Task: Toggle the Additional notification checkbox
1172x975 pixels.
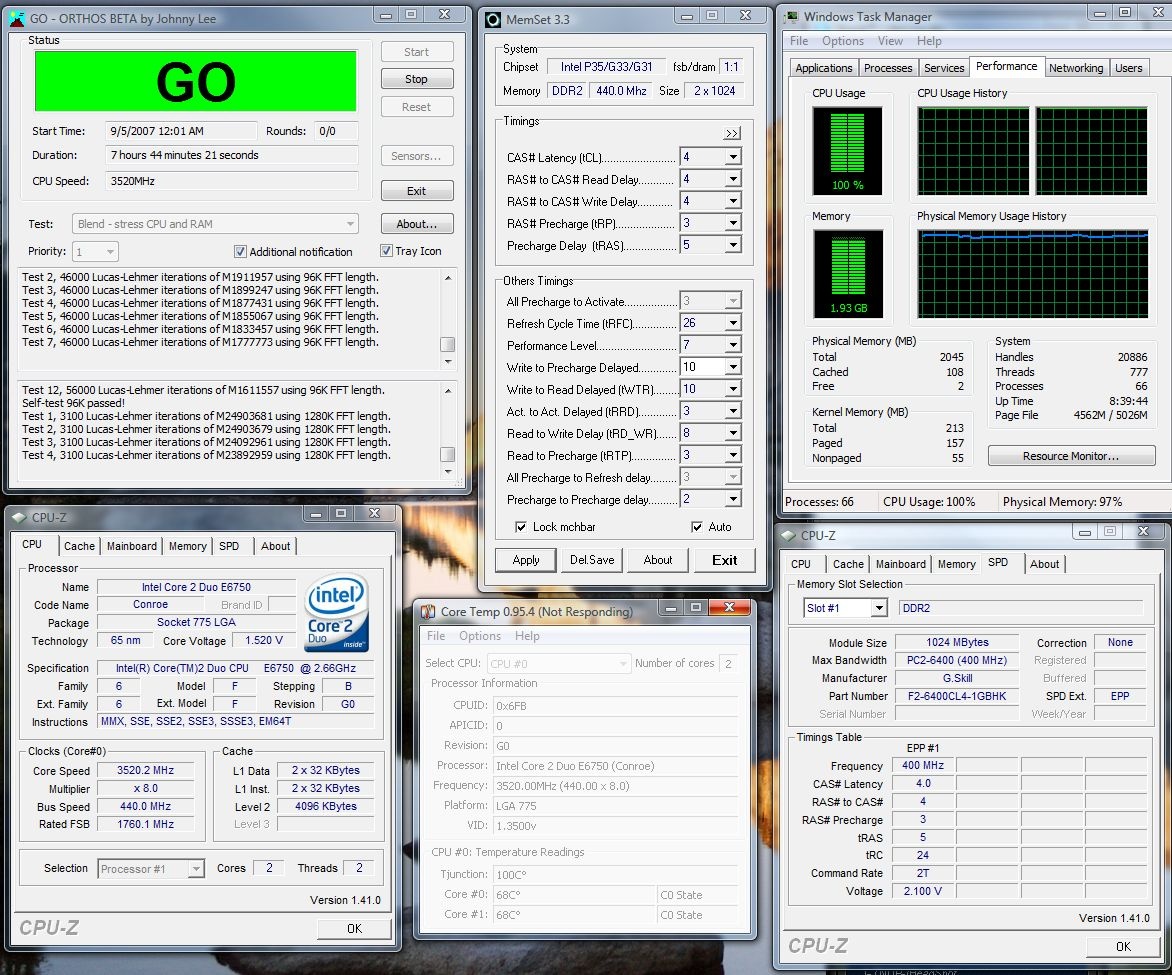Action: point(240,252)
